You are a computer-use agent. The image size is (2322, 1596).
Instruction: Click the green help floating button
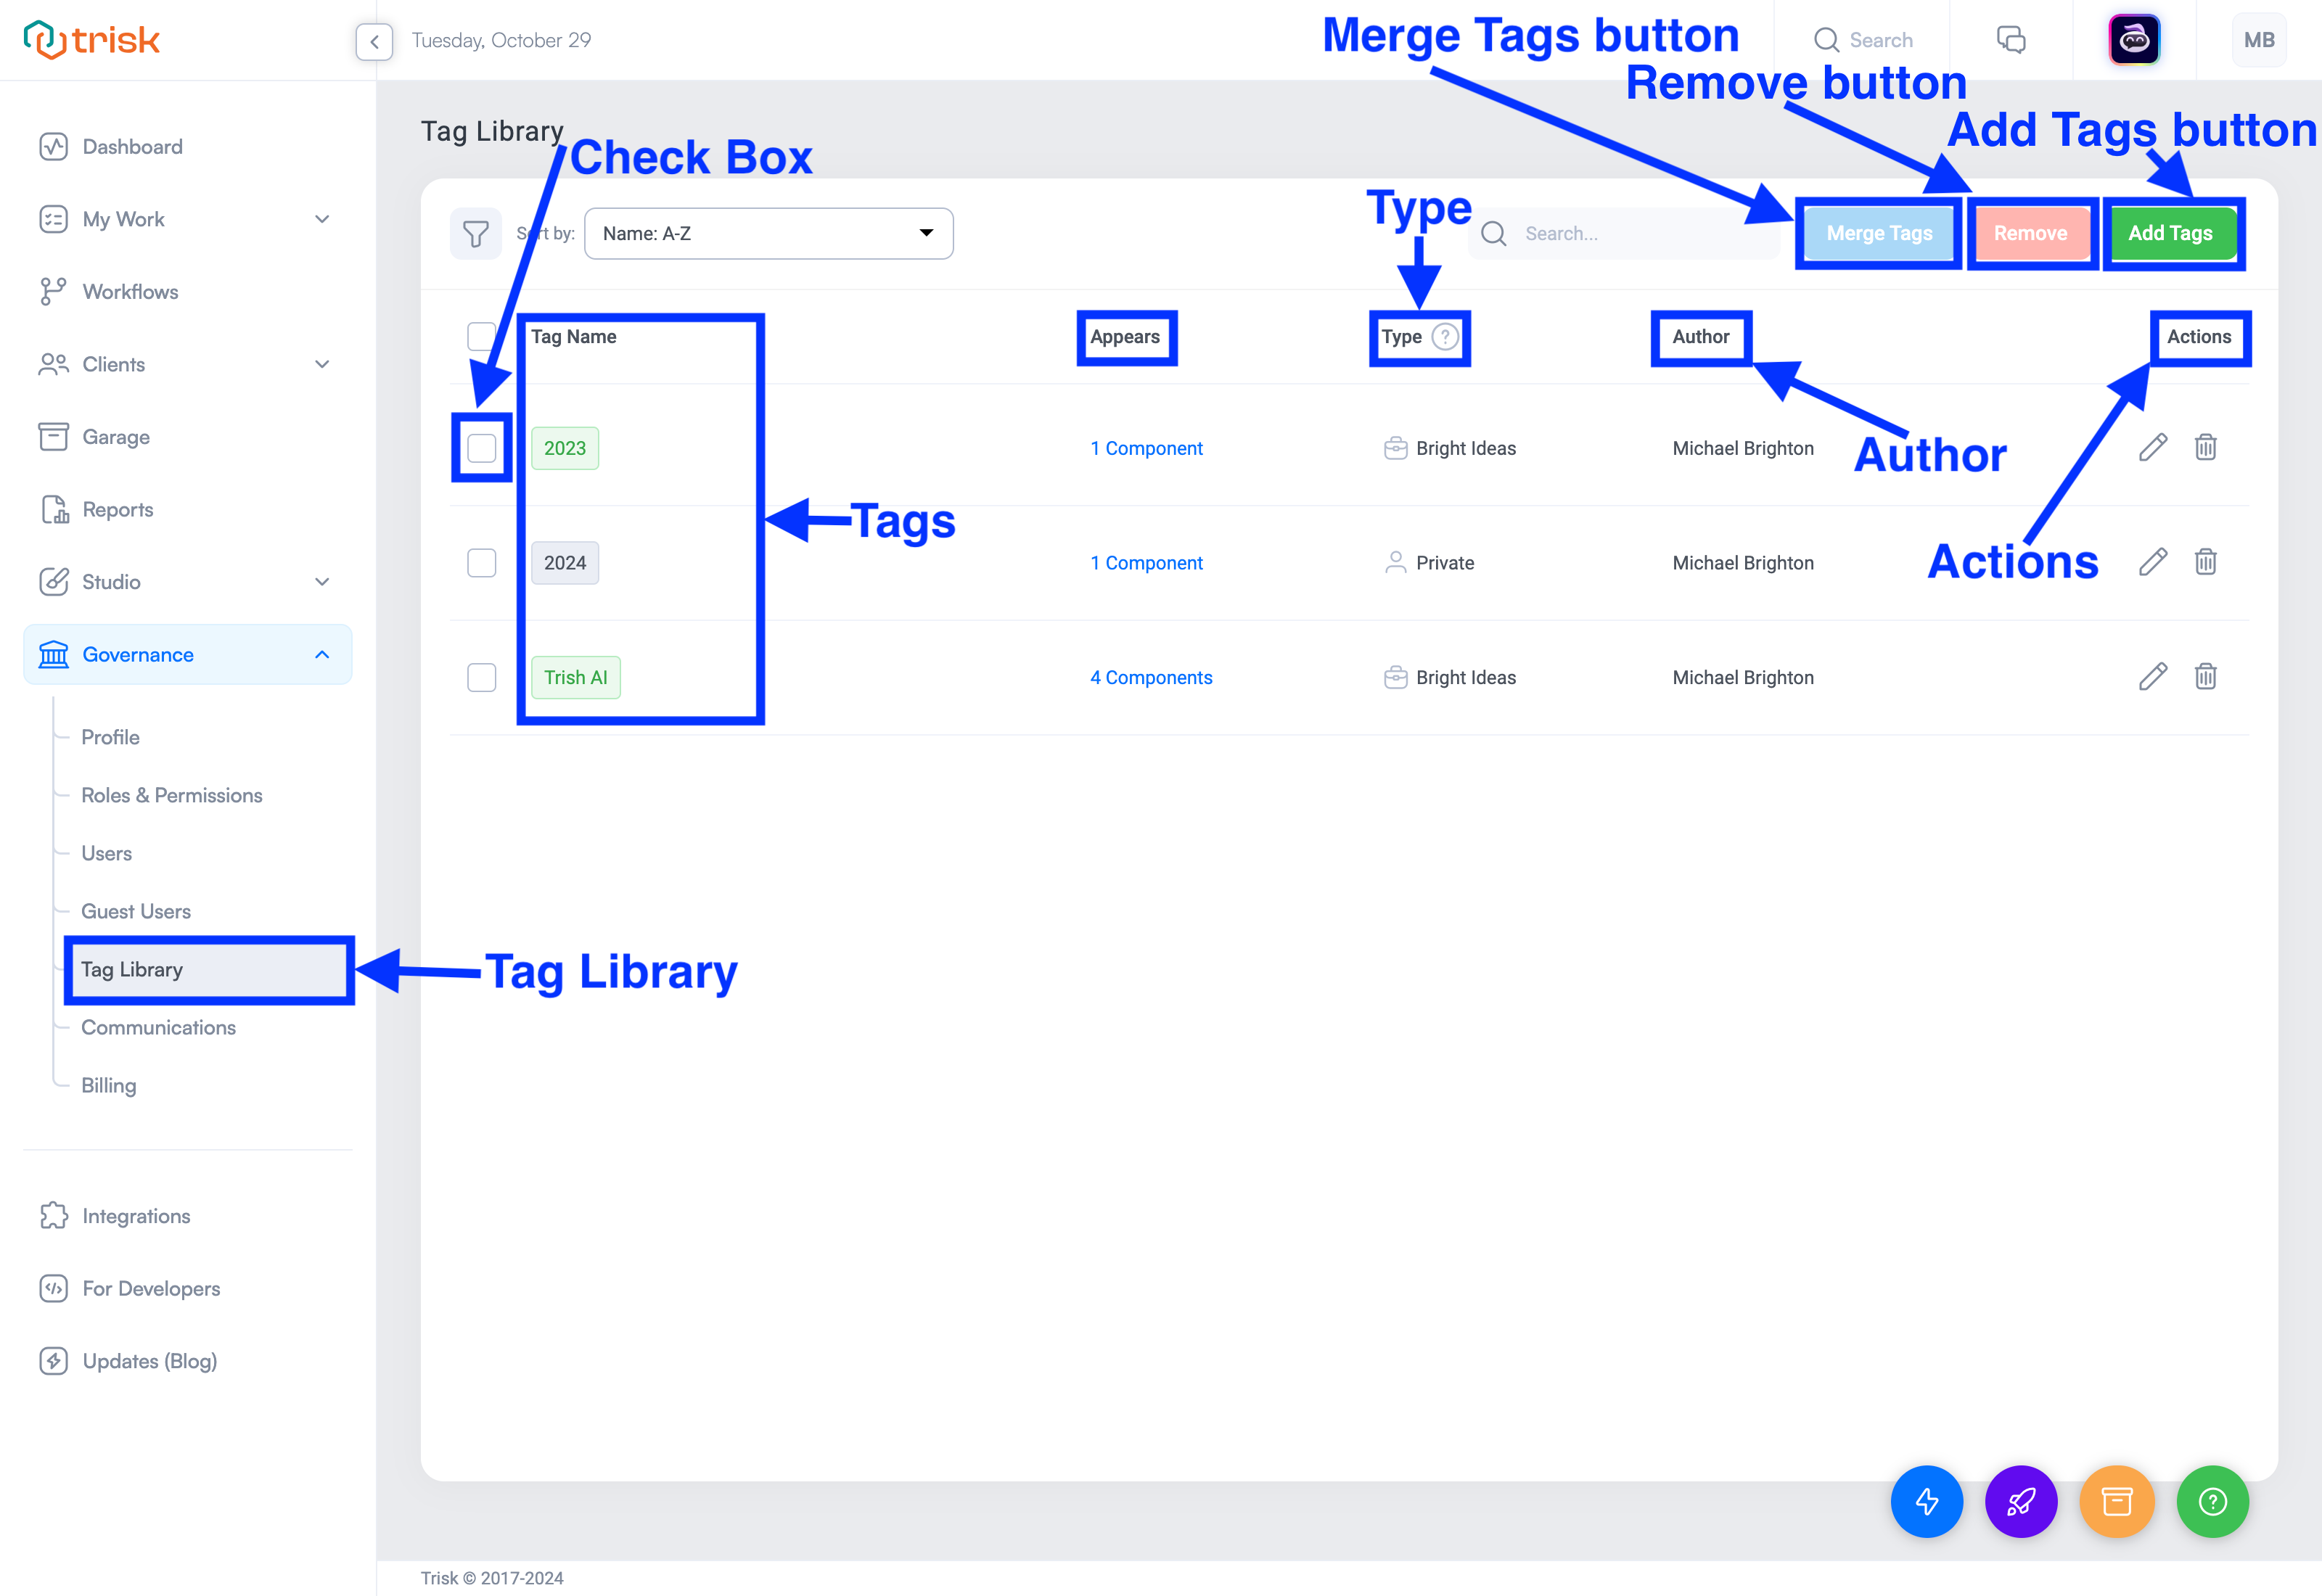(x=2212, y=1501)
